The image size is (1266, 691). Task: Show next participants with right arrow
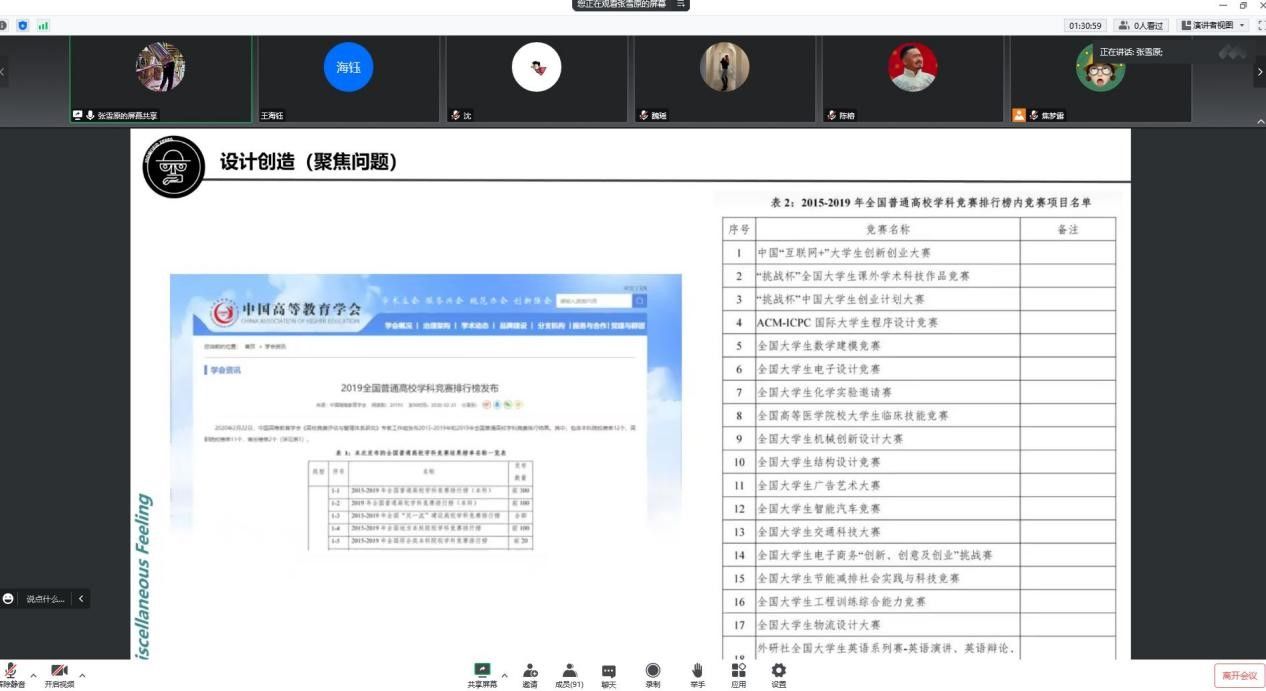tap(1260, 71)
